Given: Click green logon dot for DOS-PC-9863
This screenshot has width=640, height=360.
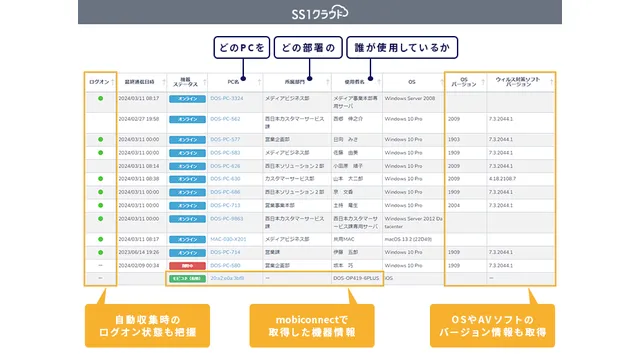Looking at the screenshot, I should coord(100,219).
